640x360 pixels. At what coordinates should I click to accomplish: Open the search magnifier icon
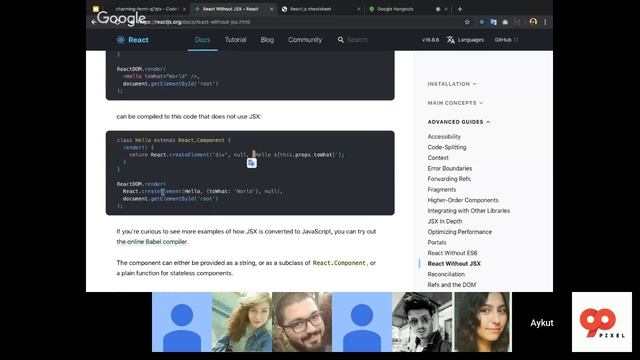coord(340,40)
